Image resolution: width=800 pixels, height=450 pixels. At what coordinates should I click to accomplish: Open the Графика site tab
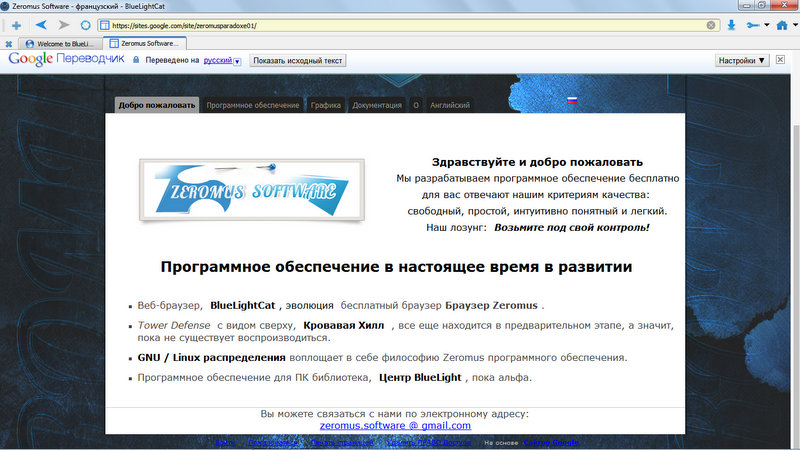[326, 105]
